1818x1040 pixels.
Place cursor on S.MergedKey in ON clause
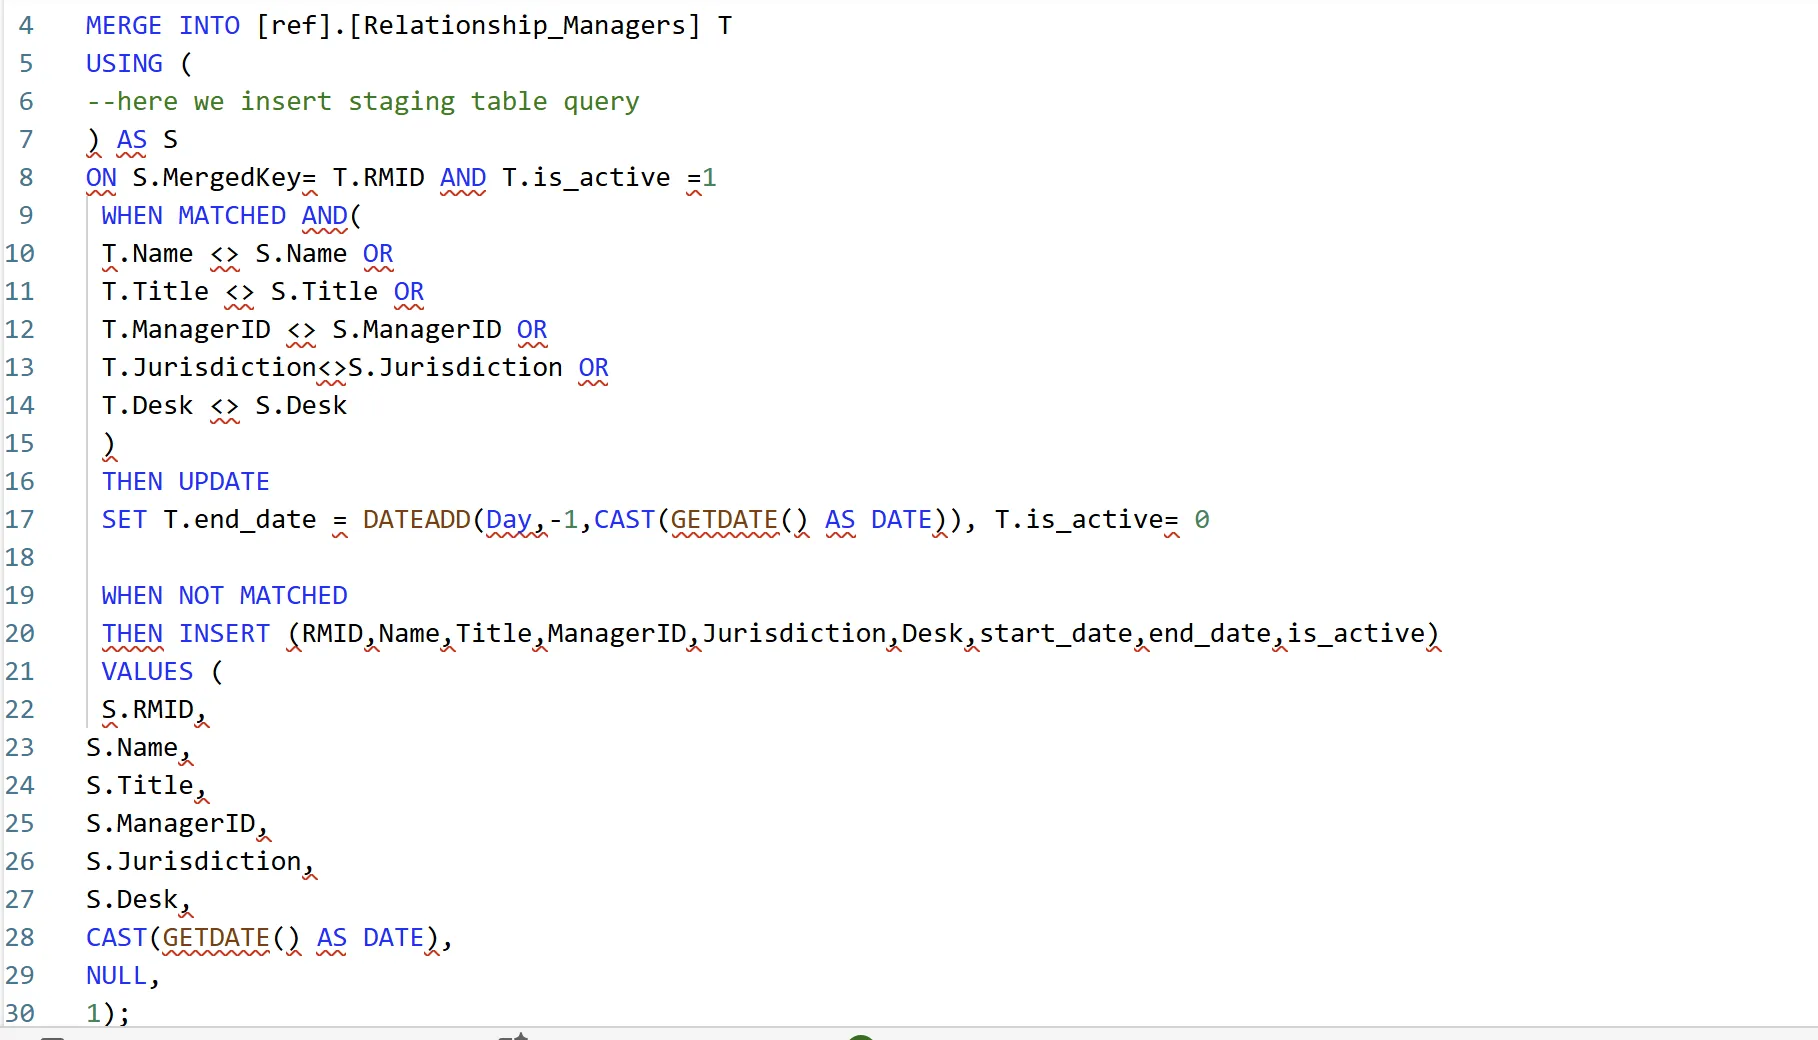(216, 177)
